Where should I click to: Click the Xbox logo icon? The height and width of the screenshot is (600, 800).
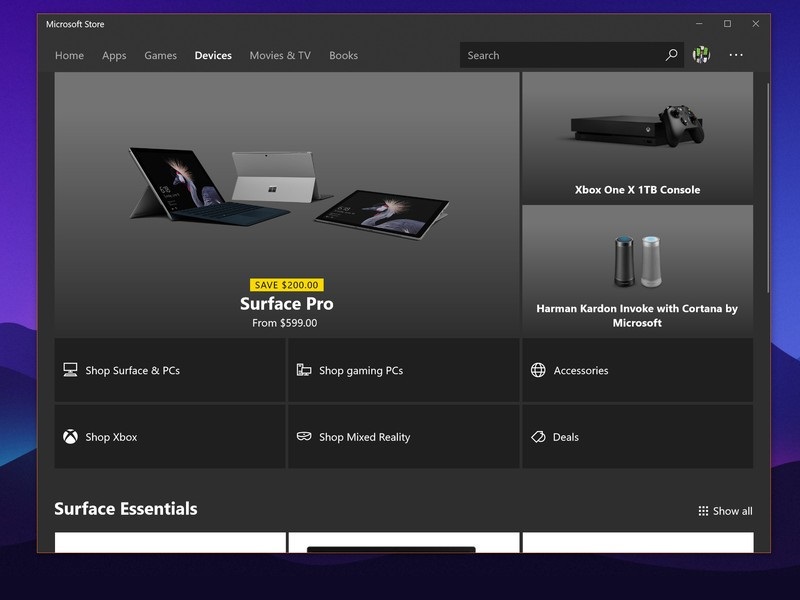tap(70, 437)
